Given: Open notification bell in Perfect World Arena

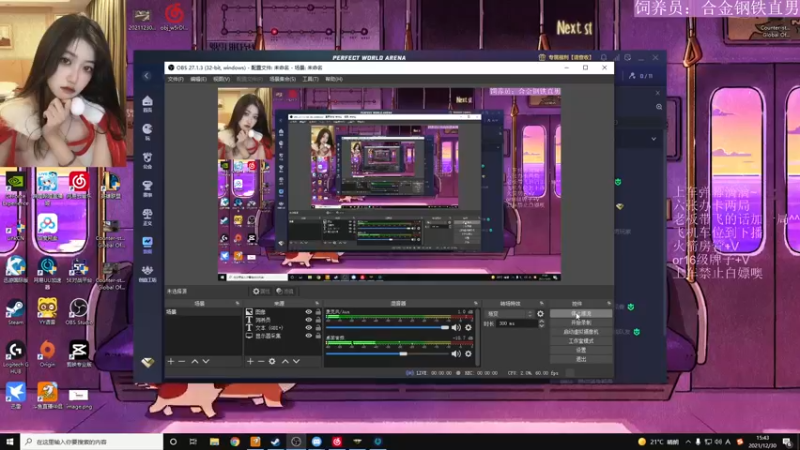Looking at the screenshot, I should tap(604, 58).
